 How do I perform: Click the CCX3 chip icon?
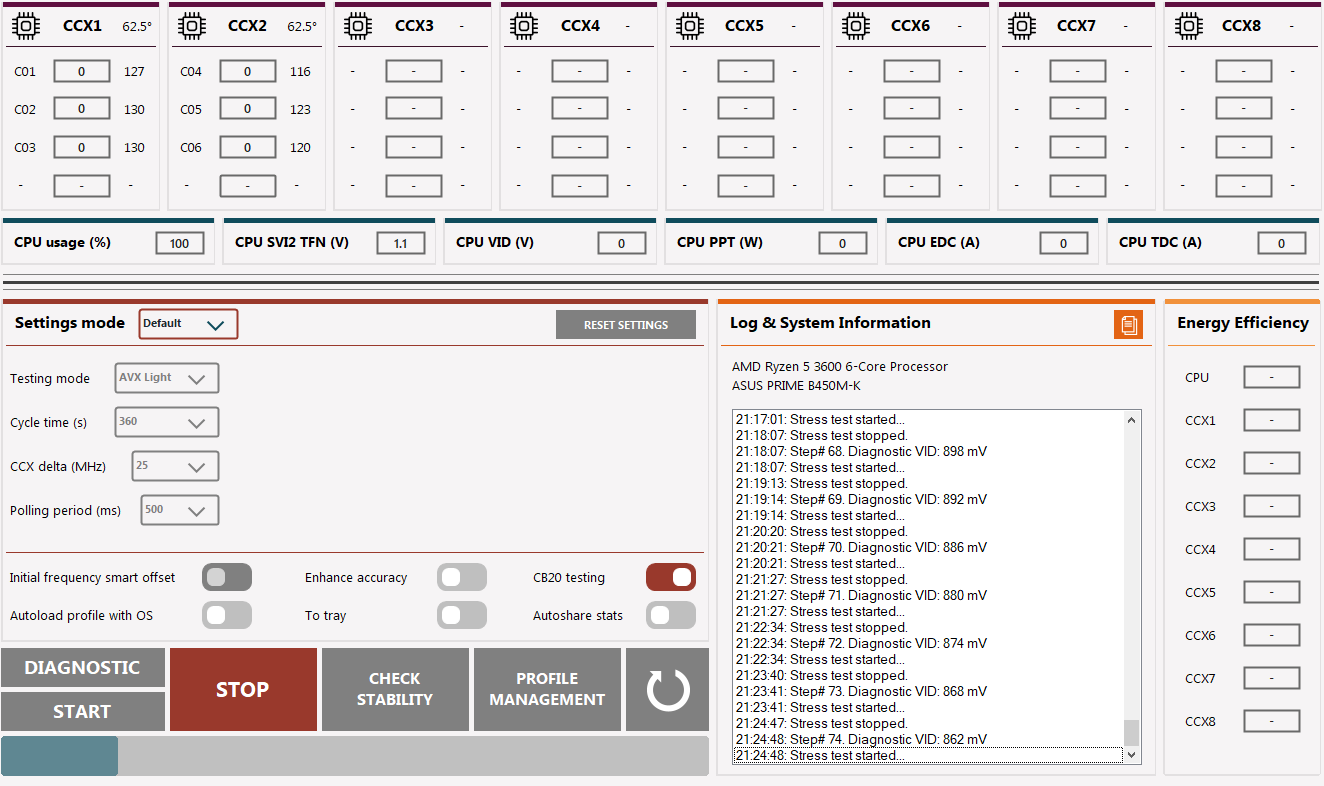click(x=356, y=25)
